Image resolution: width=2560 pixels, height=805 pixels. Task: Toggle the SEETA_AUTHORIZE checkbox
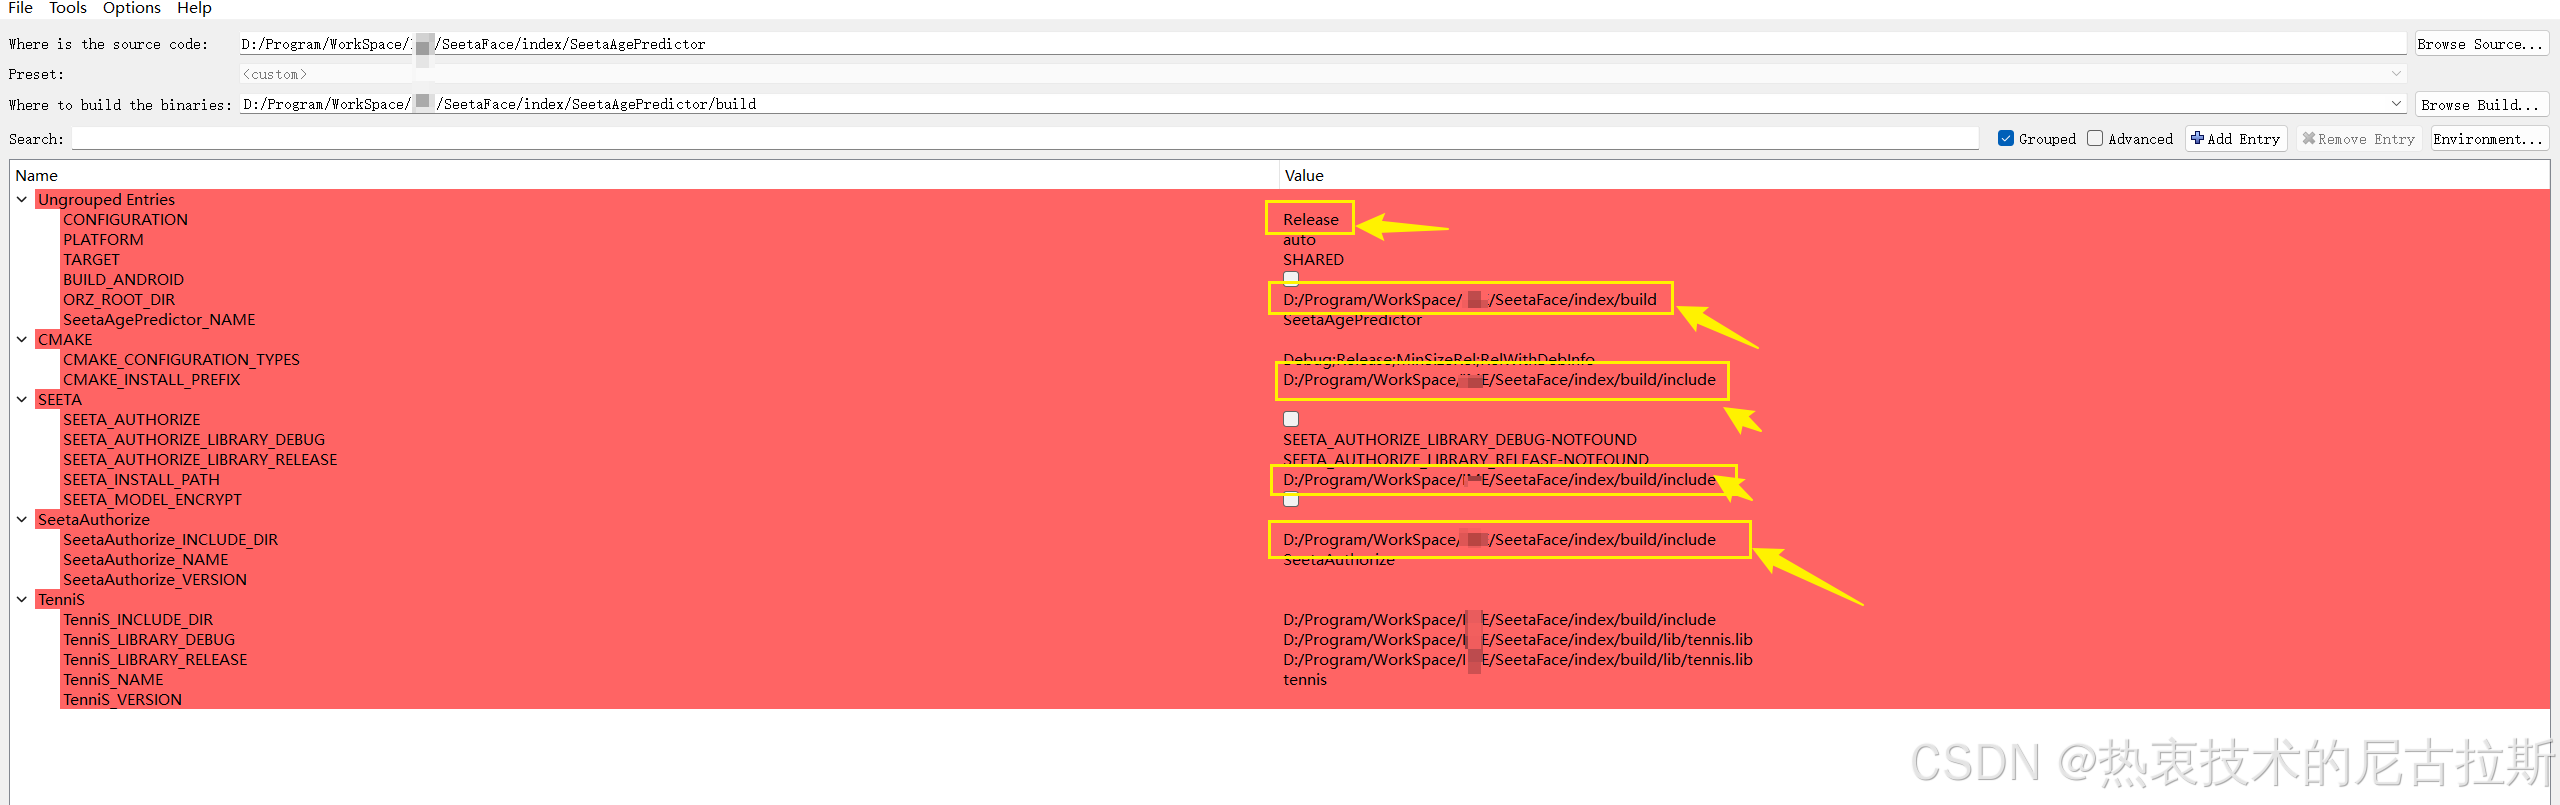pos(1291,419)
